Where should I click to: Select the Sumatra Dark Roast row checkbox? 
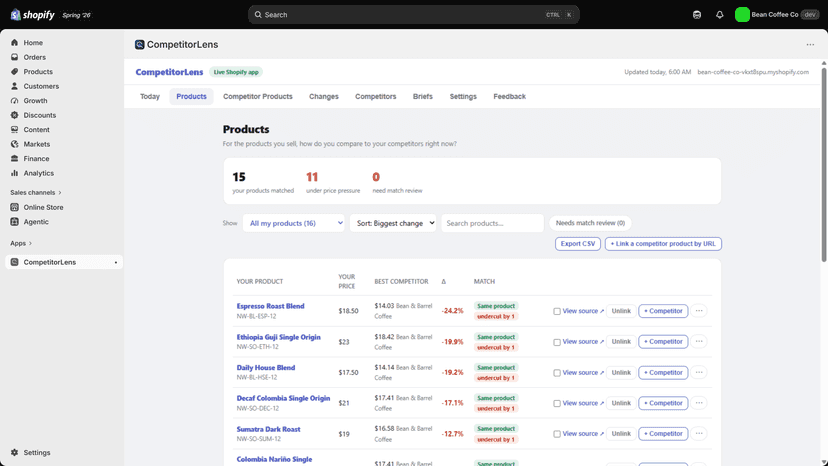[557, 434]
